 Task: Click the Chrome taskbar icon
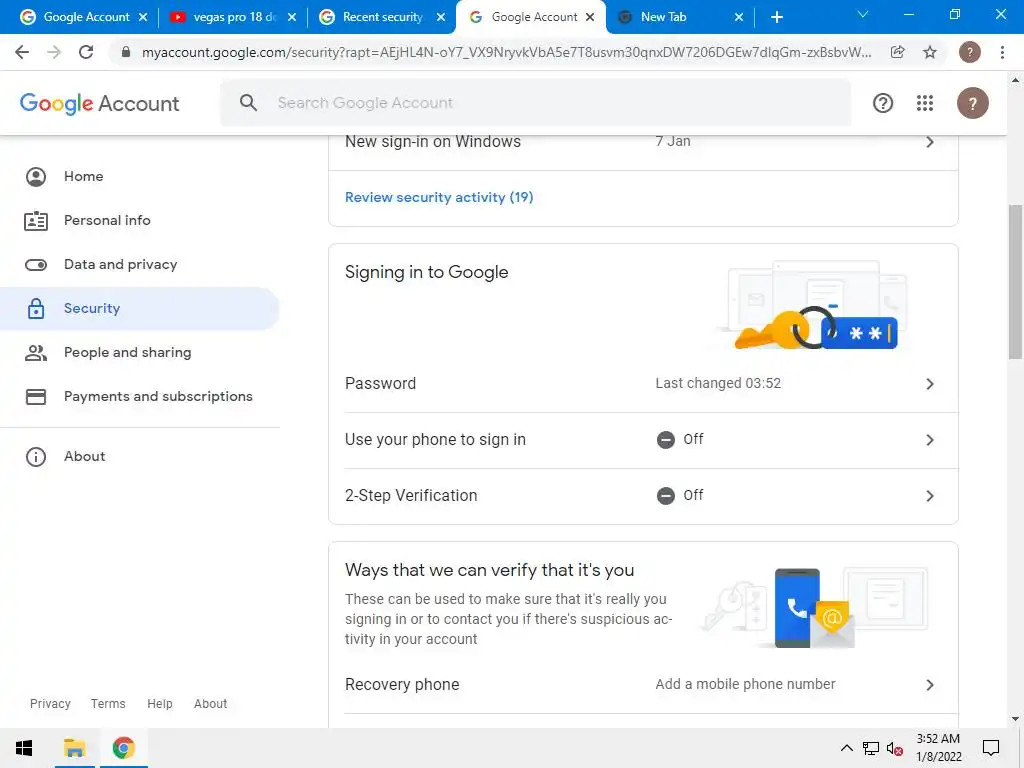pos(123,748)
